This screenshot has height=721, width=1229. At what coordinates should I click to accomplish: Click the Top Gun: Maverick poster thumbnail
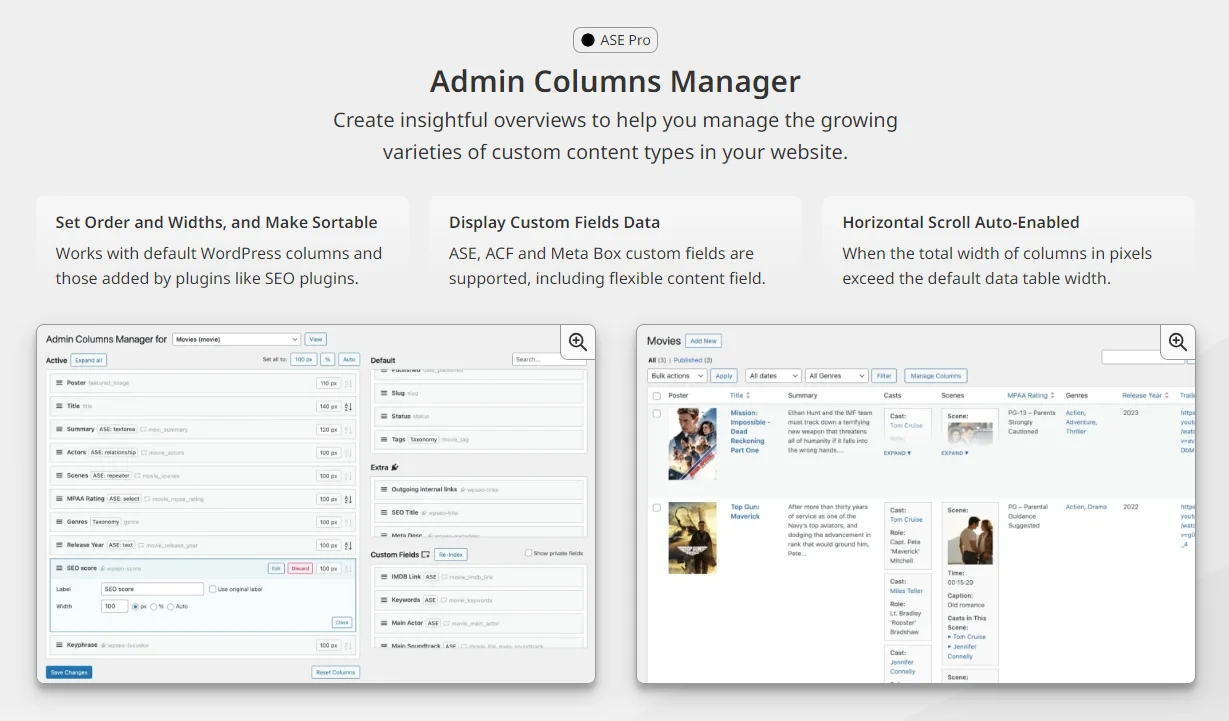[x=692, y=538]
